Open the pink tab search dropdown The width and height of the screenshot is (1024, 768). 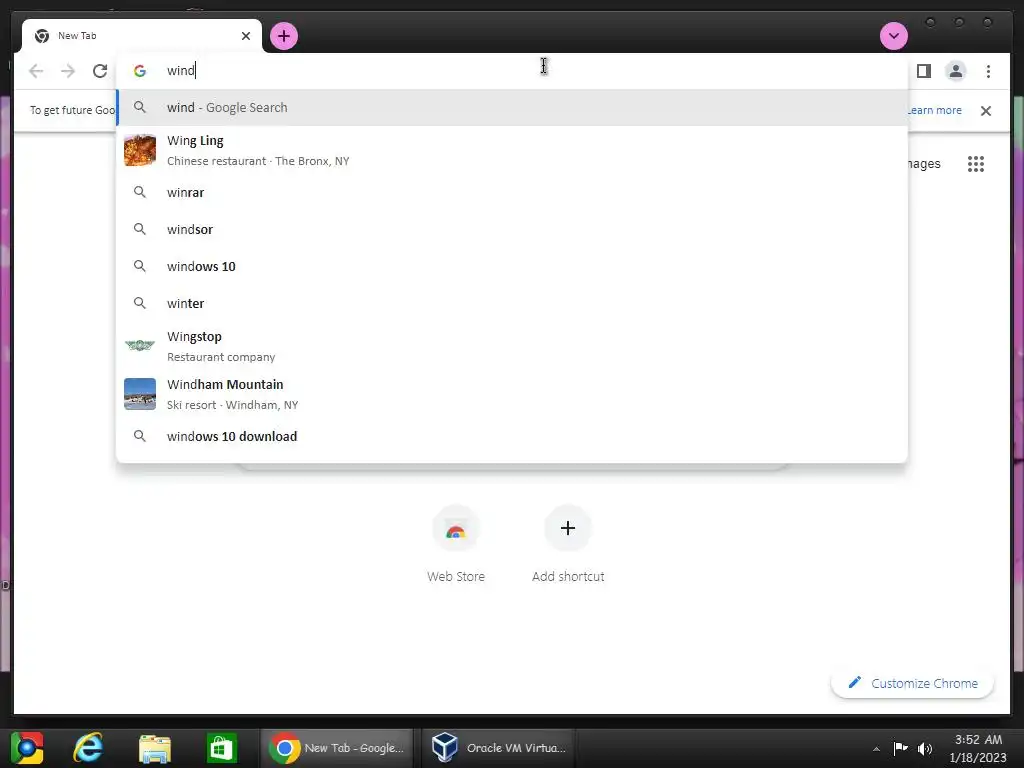pos(893,36)
